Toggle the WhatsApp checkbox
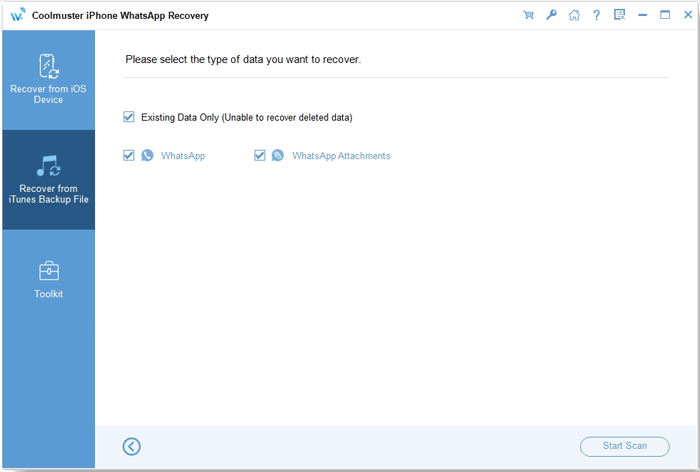This screenshot has width=700, height=472. [129, 155]
